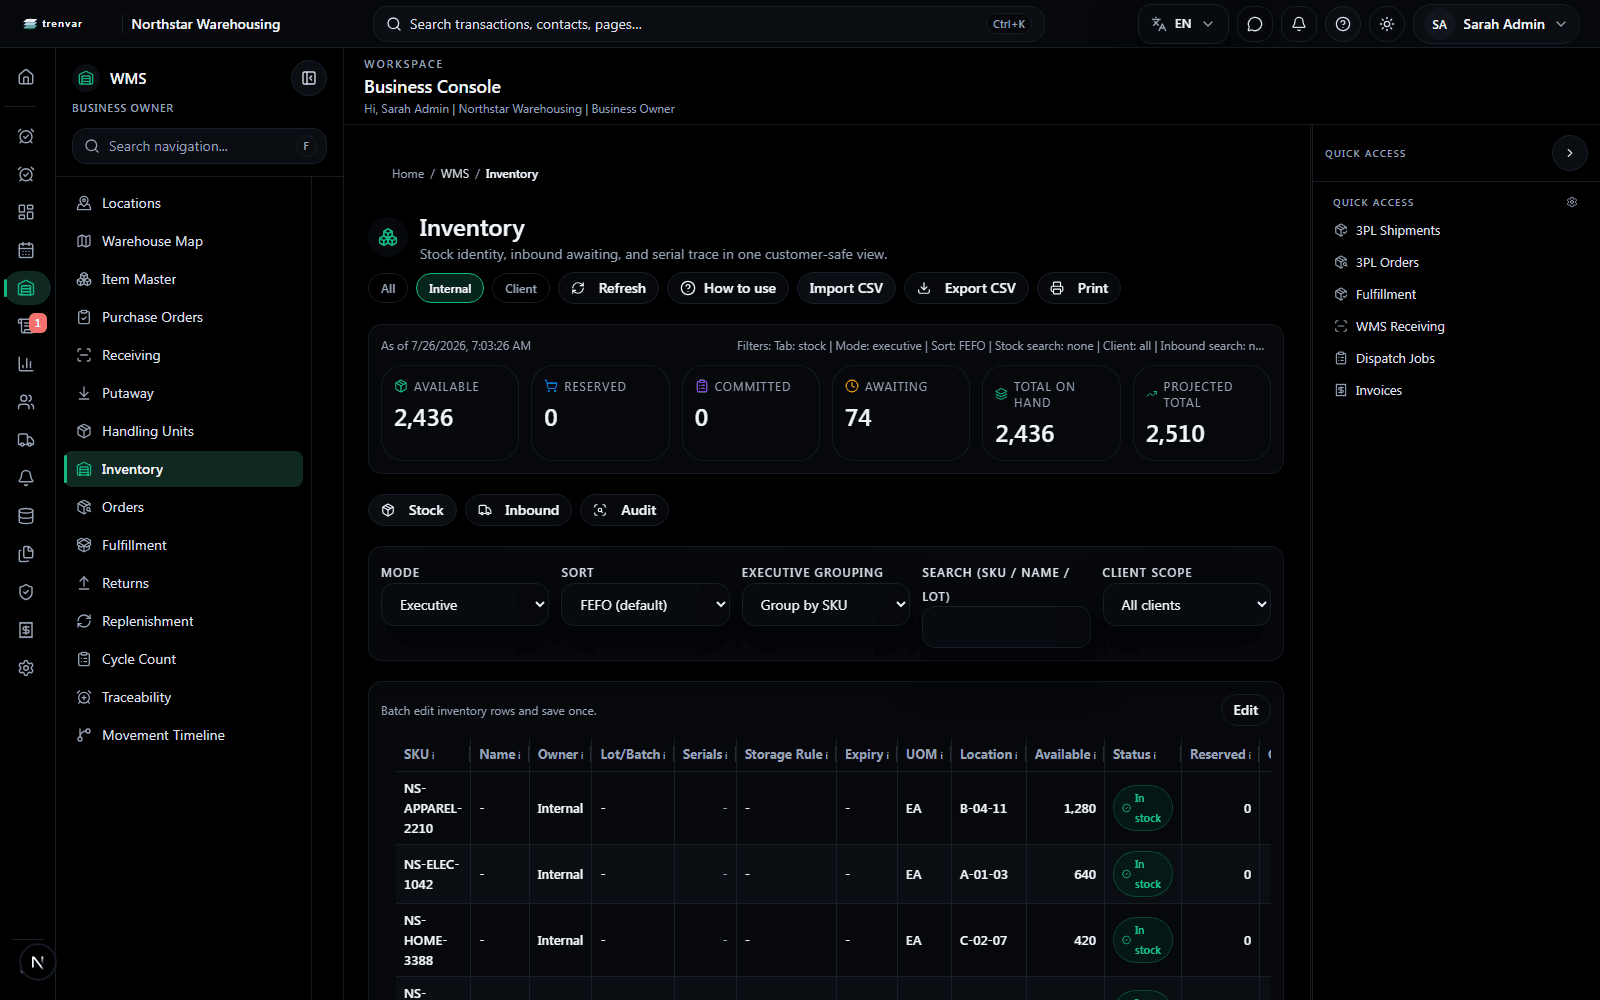Open the Sort FEFO (default) dropdown
Screen dimensions: 1600x1000
click(645, 605)
